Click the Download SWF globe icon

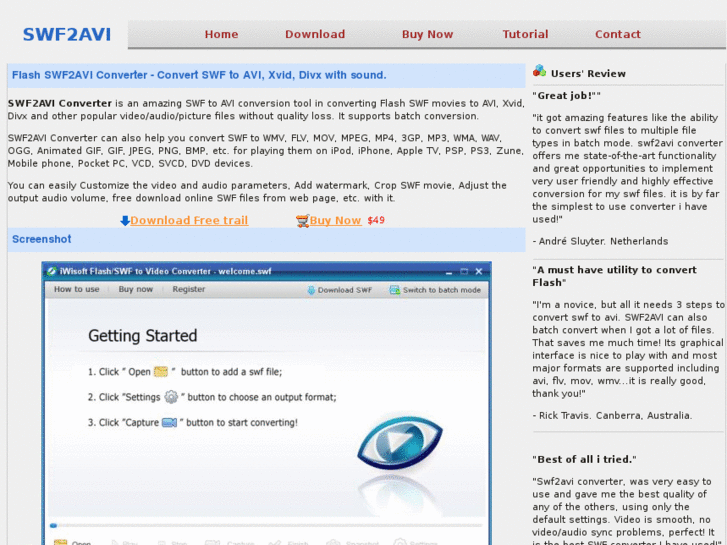click(x=311, y=290)
